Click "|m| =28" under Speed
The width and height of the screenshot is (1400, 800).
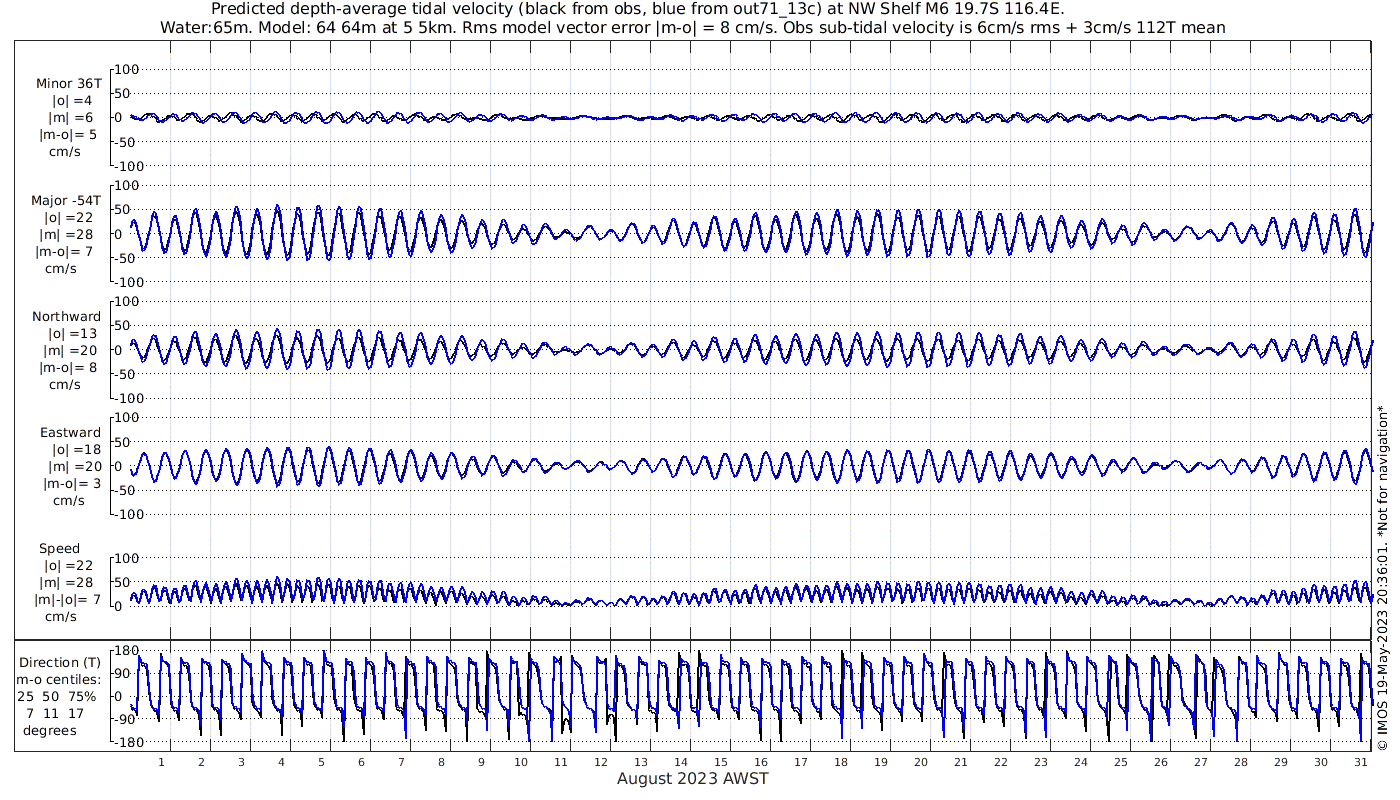tap(69, 583)
